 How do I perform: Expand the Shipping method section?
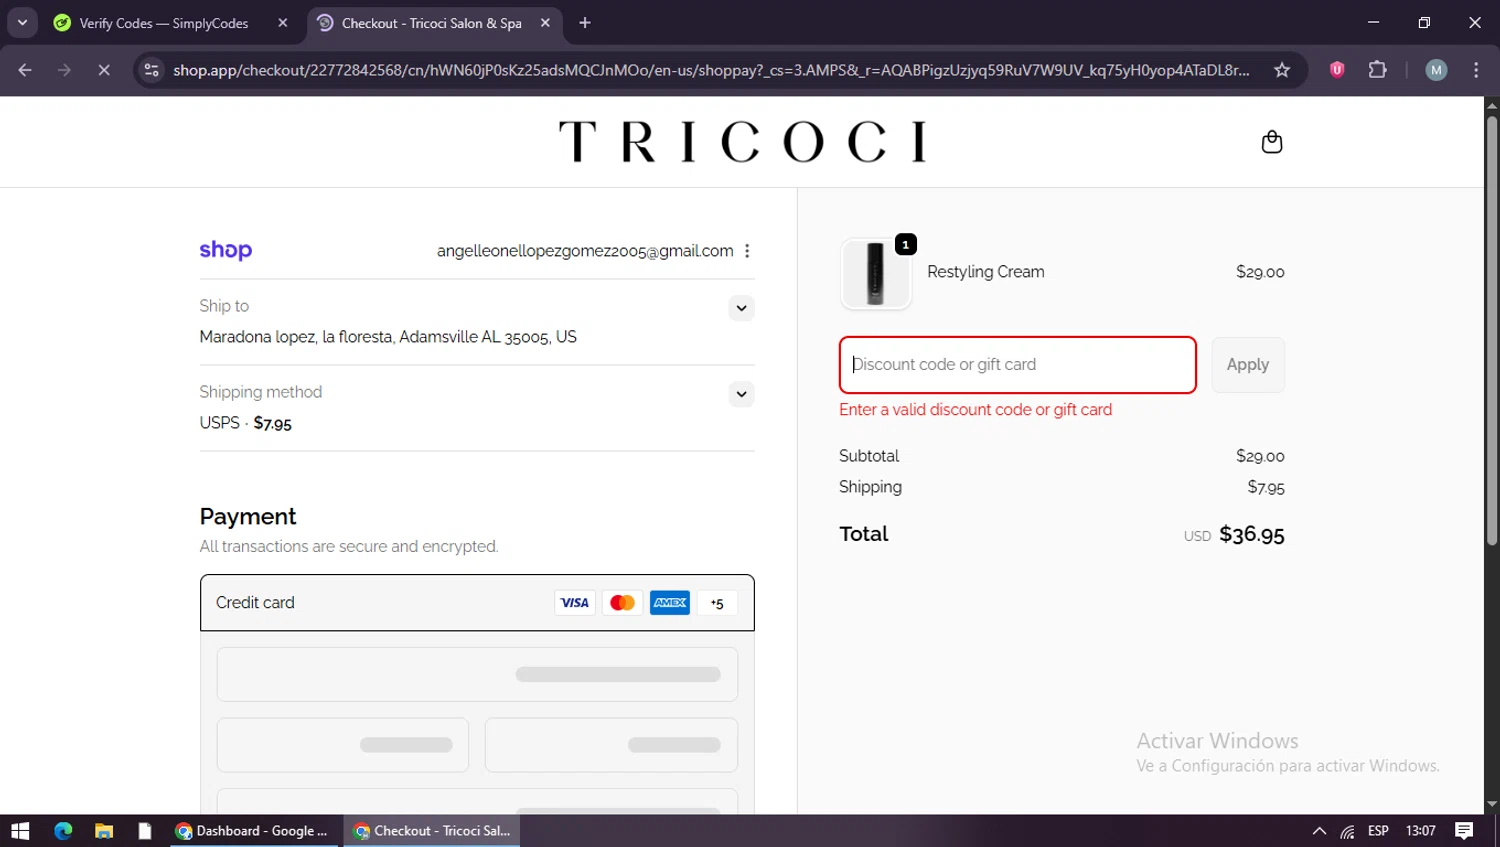(x=741, y=394)
